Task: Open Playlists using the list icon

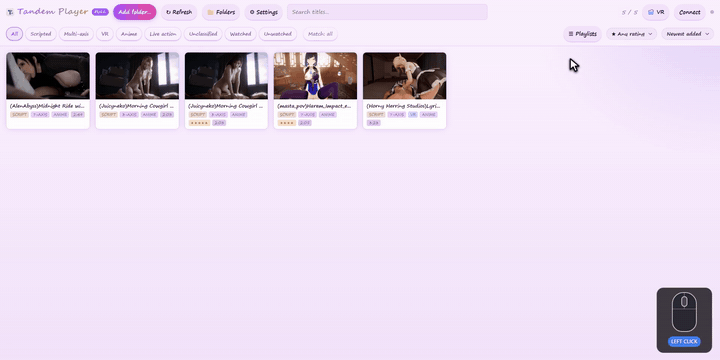Action: 571,34
